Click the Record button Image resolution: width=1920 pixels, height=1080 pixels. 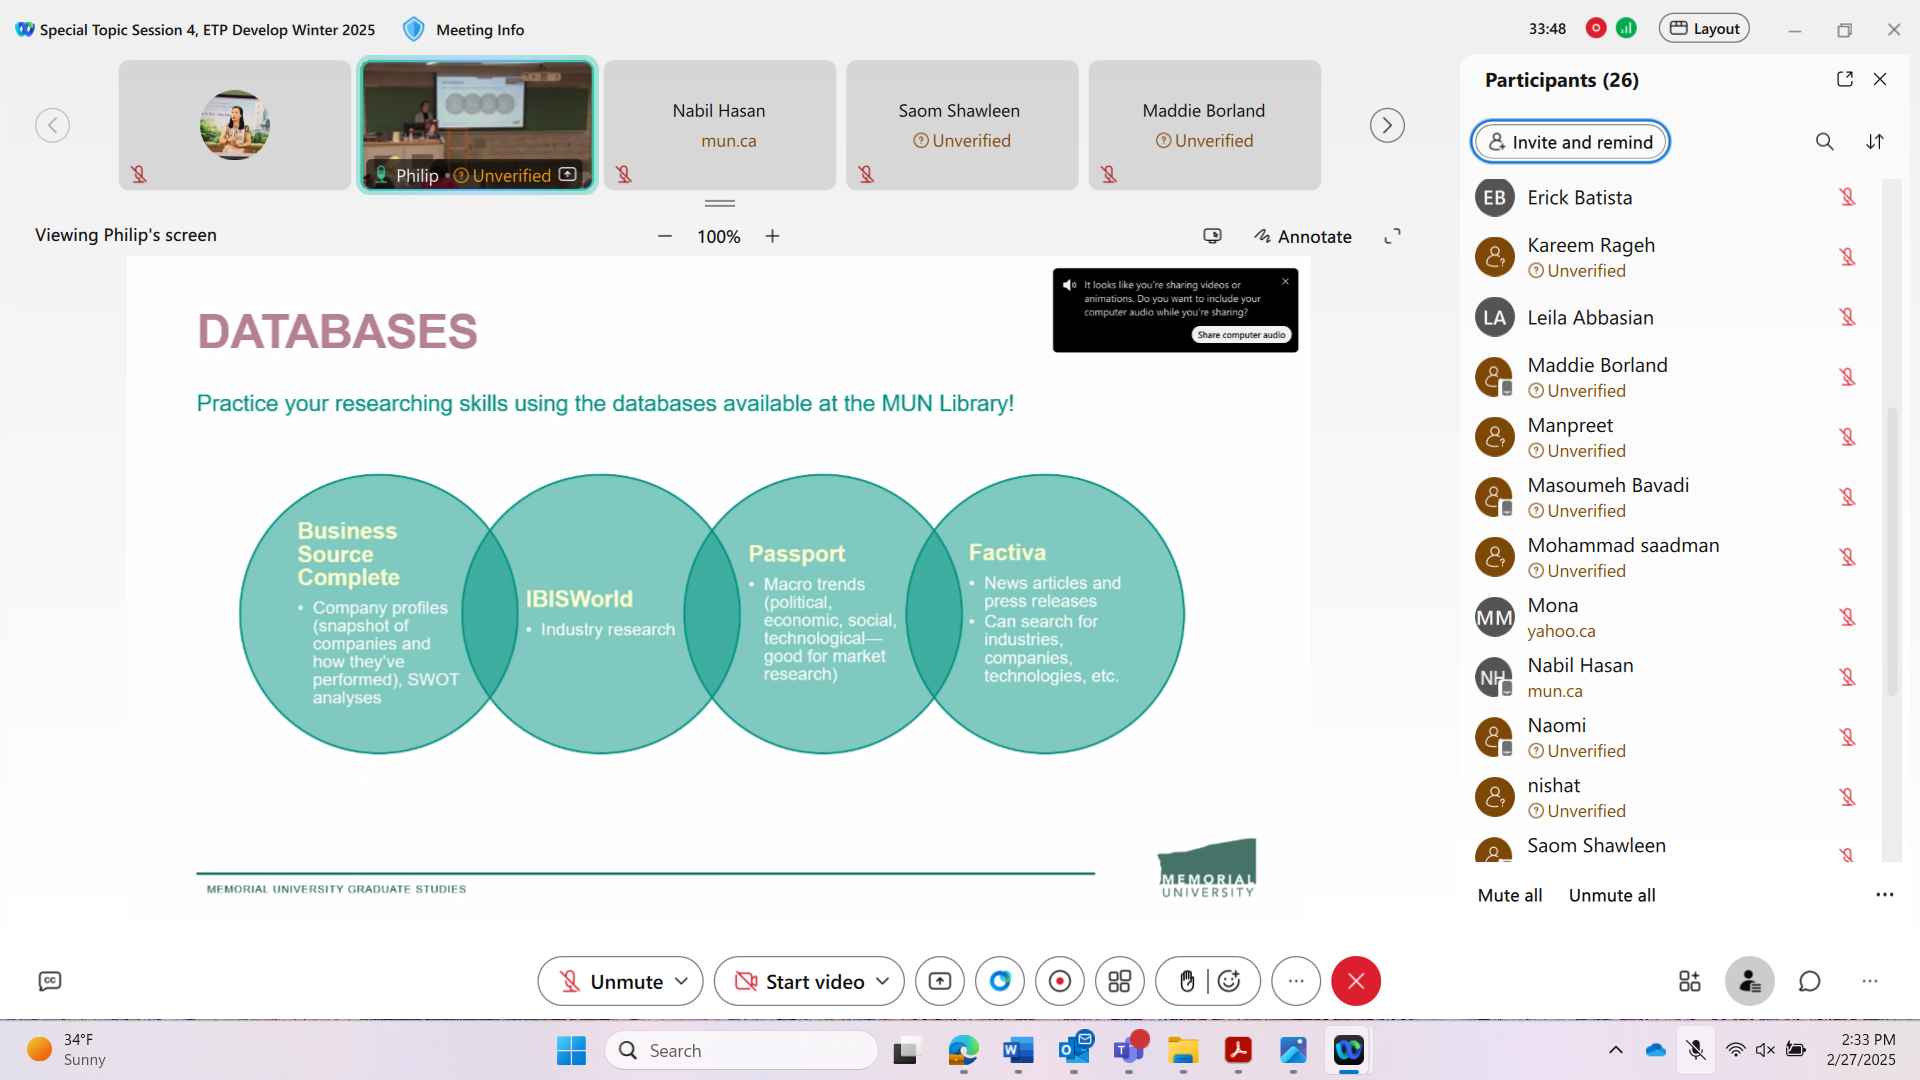point(1060,981)
